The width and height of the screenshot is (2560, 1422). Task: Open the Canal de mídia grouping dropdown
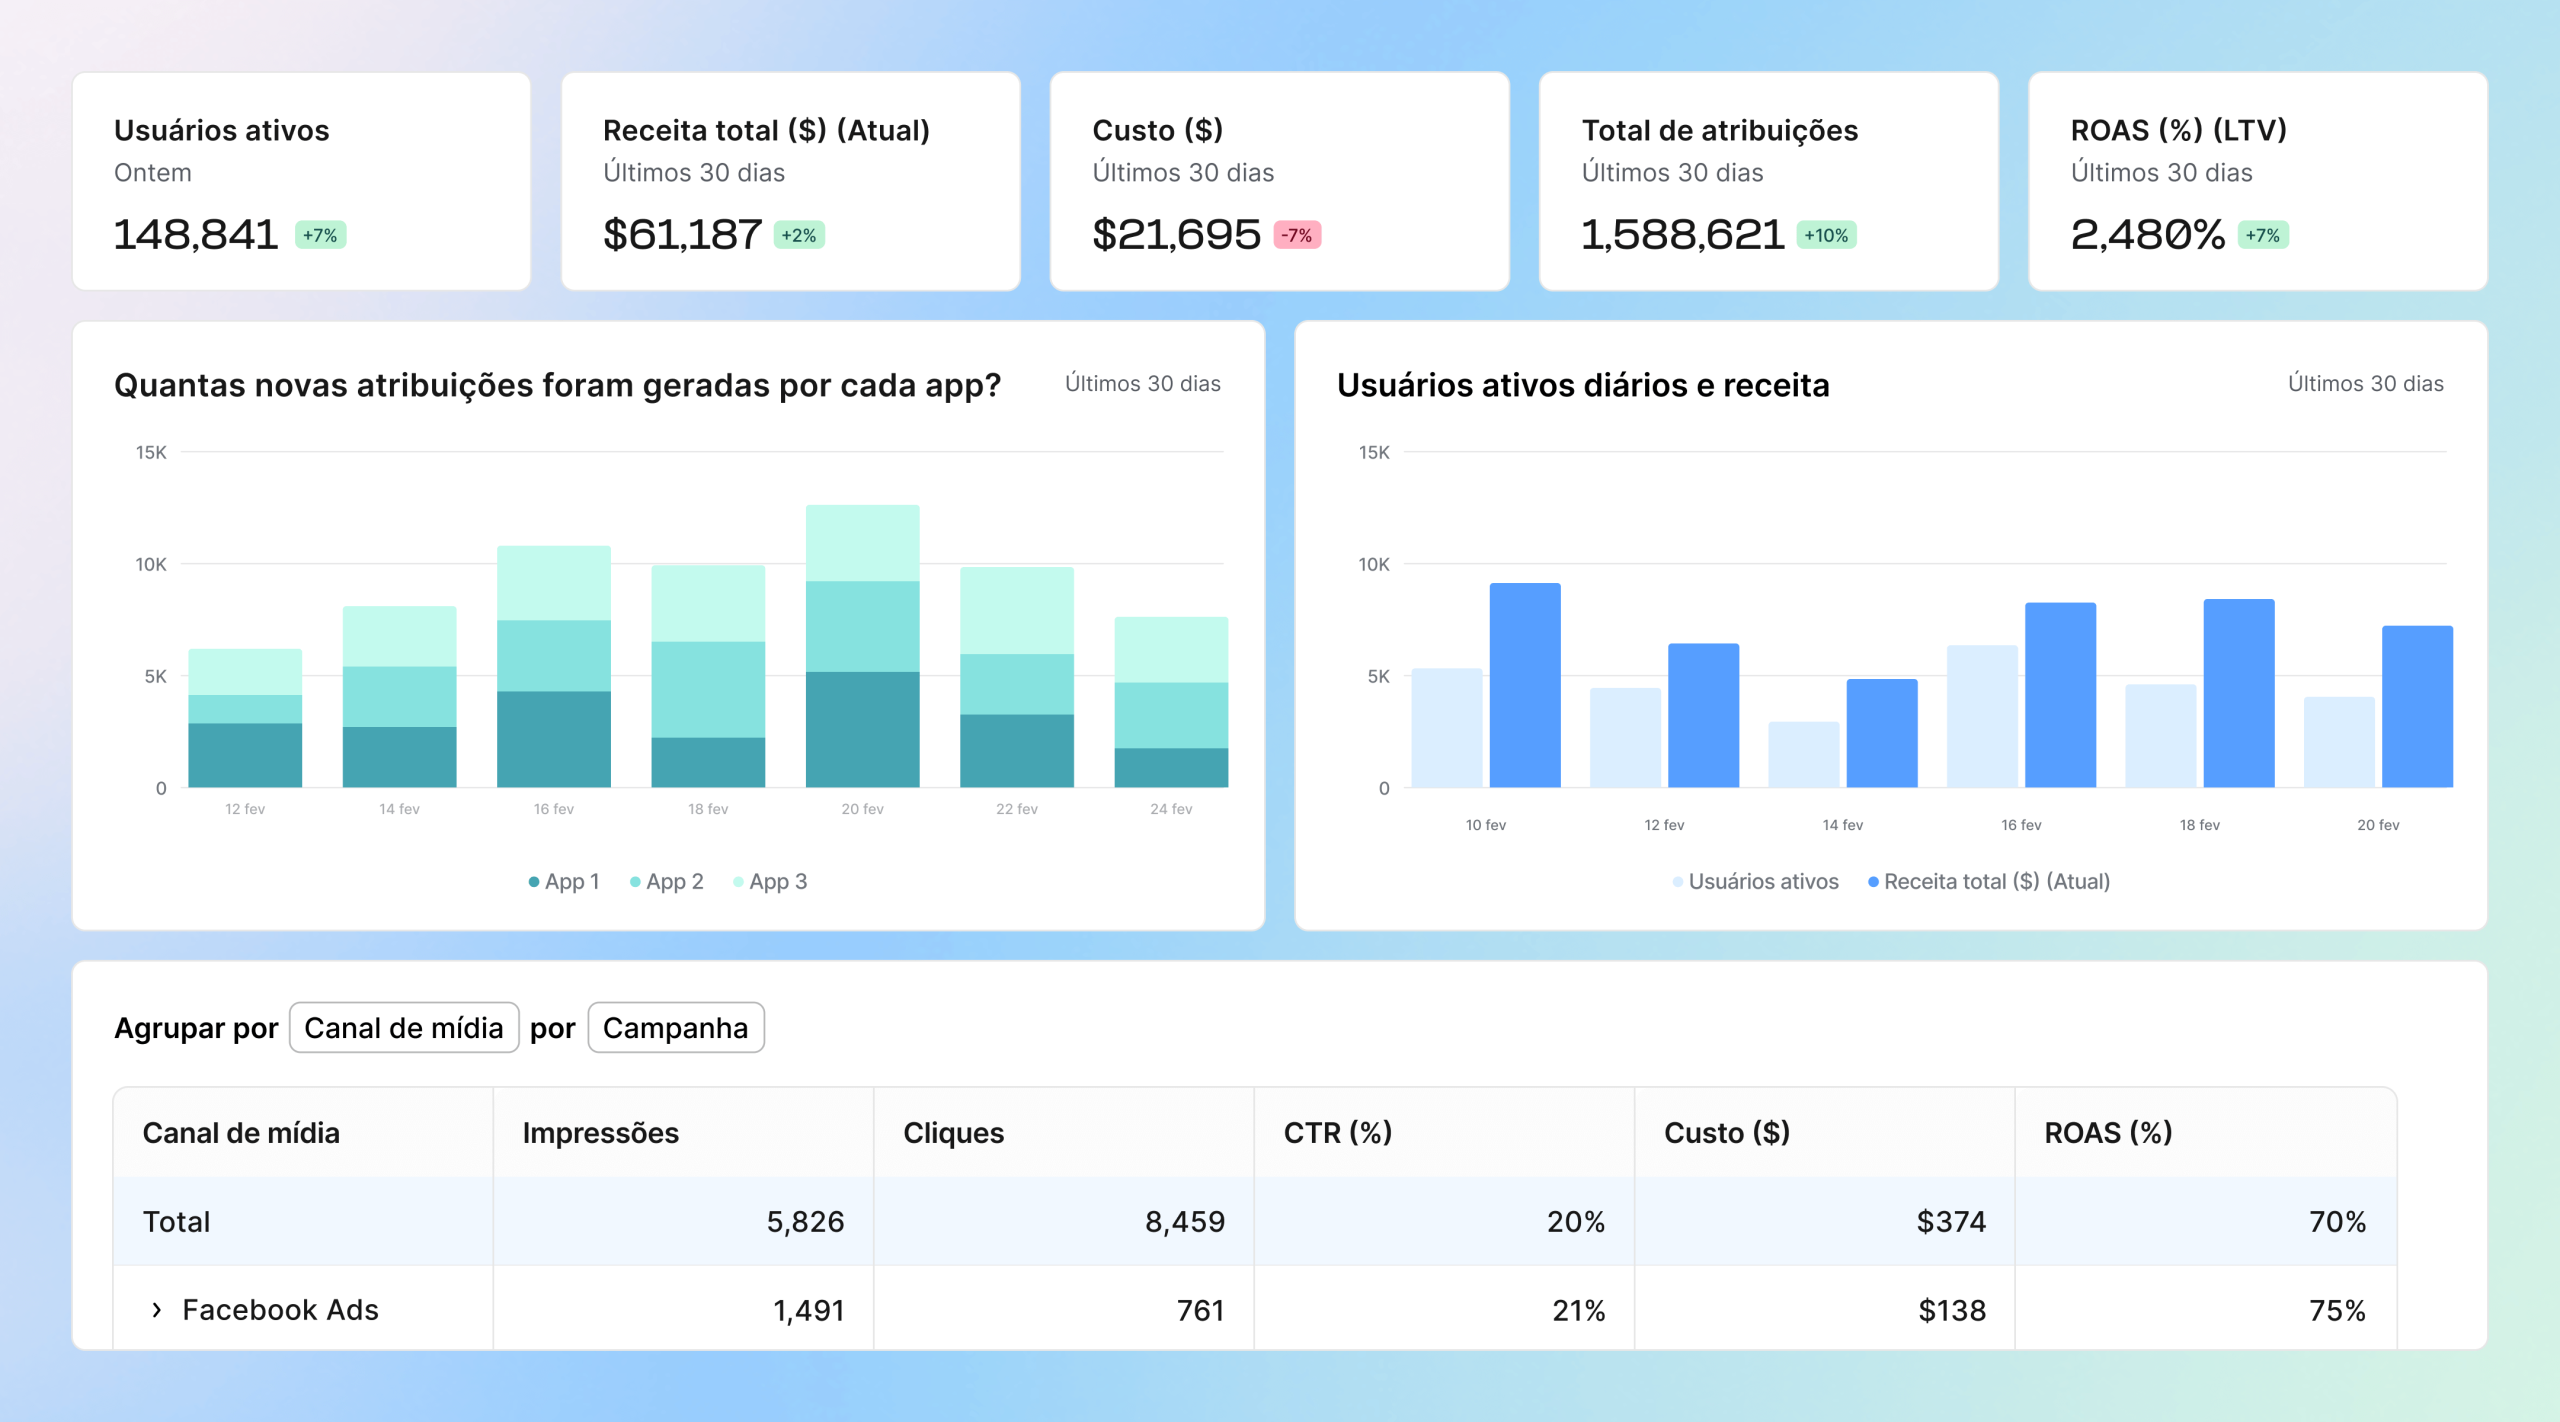(403, 1028)
